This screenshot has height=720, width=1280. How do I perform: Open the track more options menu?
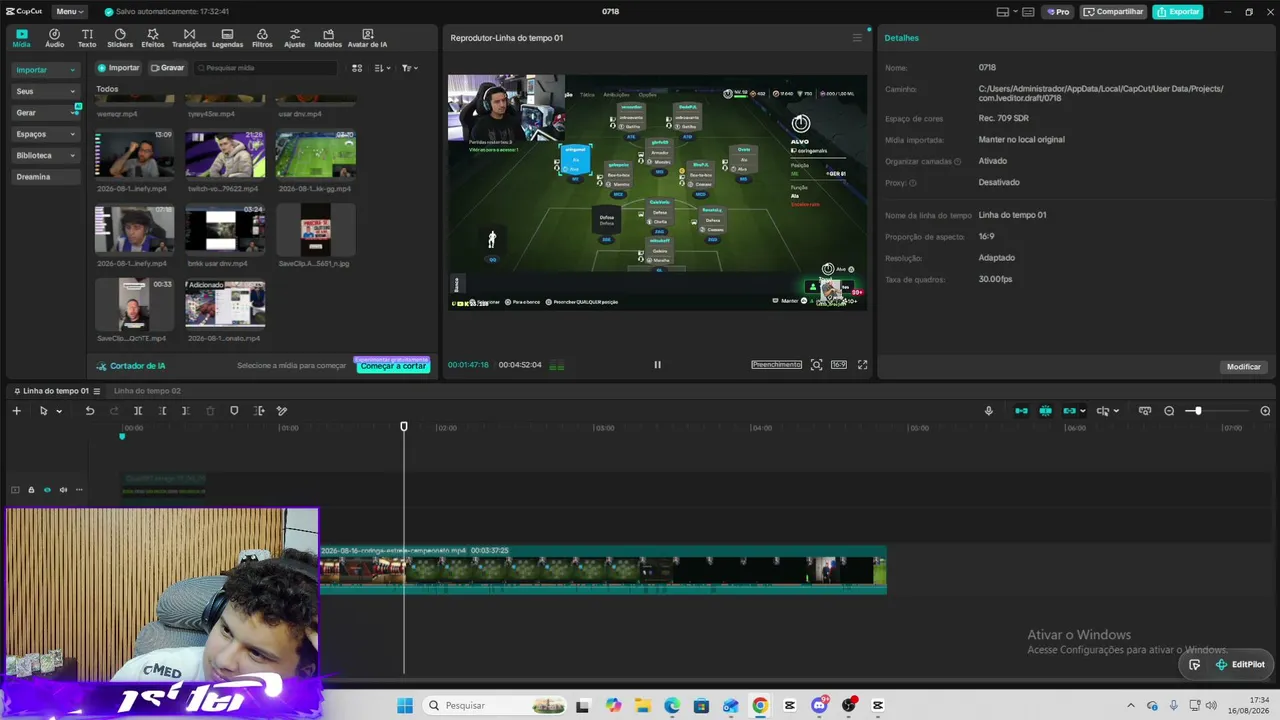79,490
